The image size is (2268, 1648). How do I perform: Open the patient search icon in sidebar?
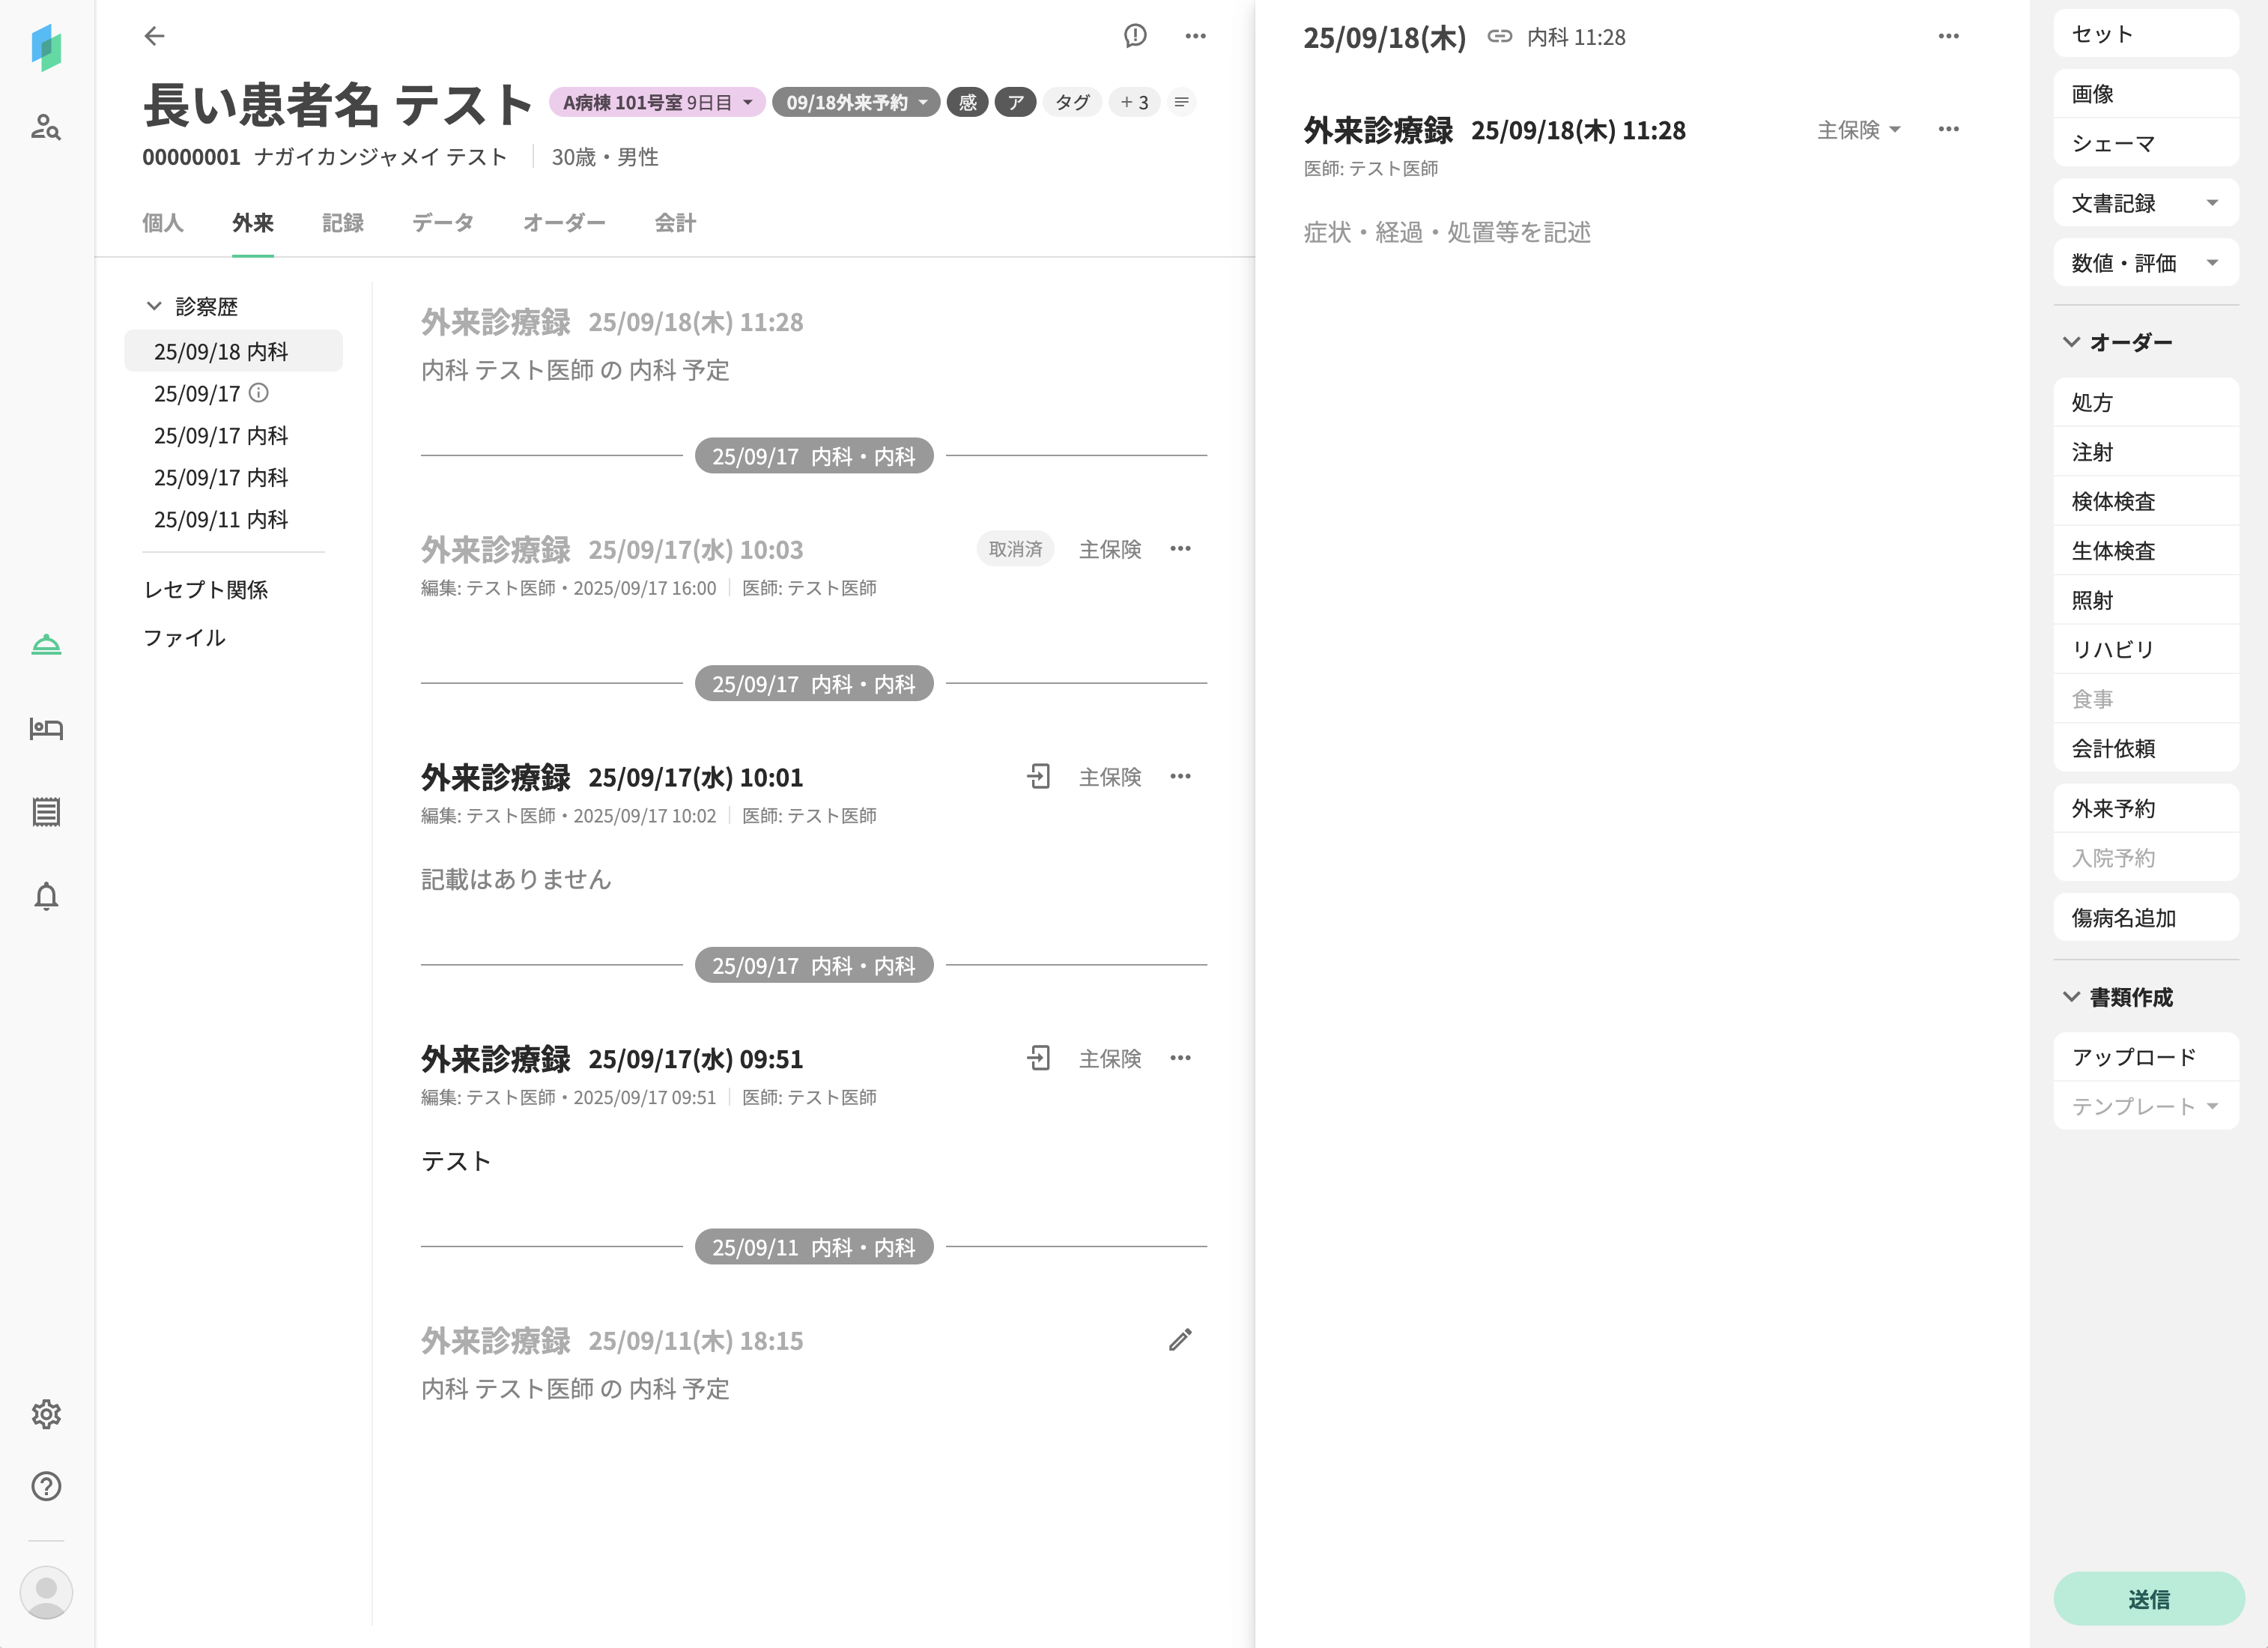(x=46, y=127)
